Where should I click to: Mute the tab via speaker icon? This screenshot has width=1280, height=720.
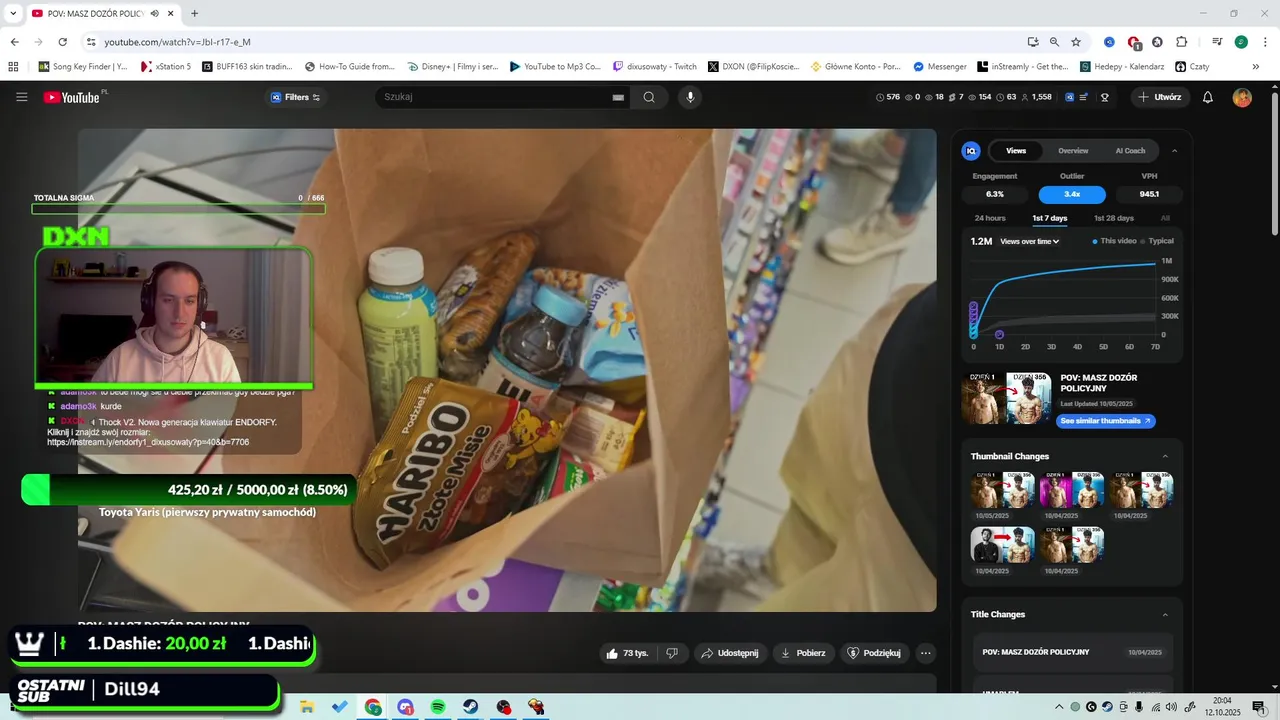154,13
